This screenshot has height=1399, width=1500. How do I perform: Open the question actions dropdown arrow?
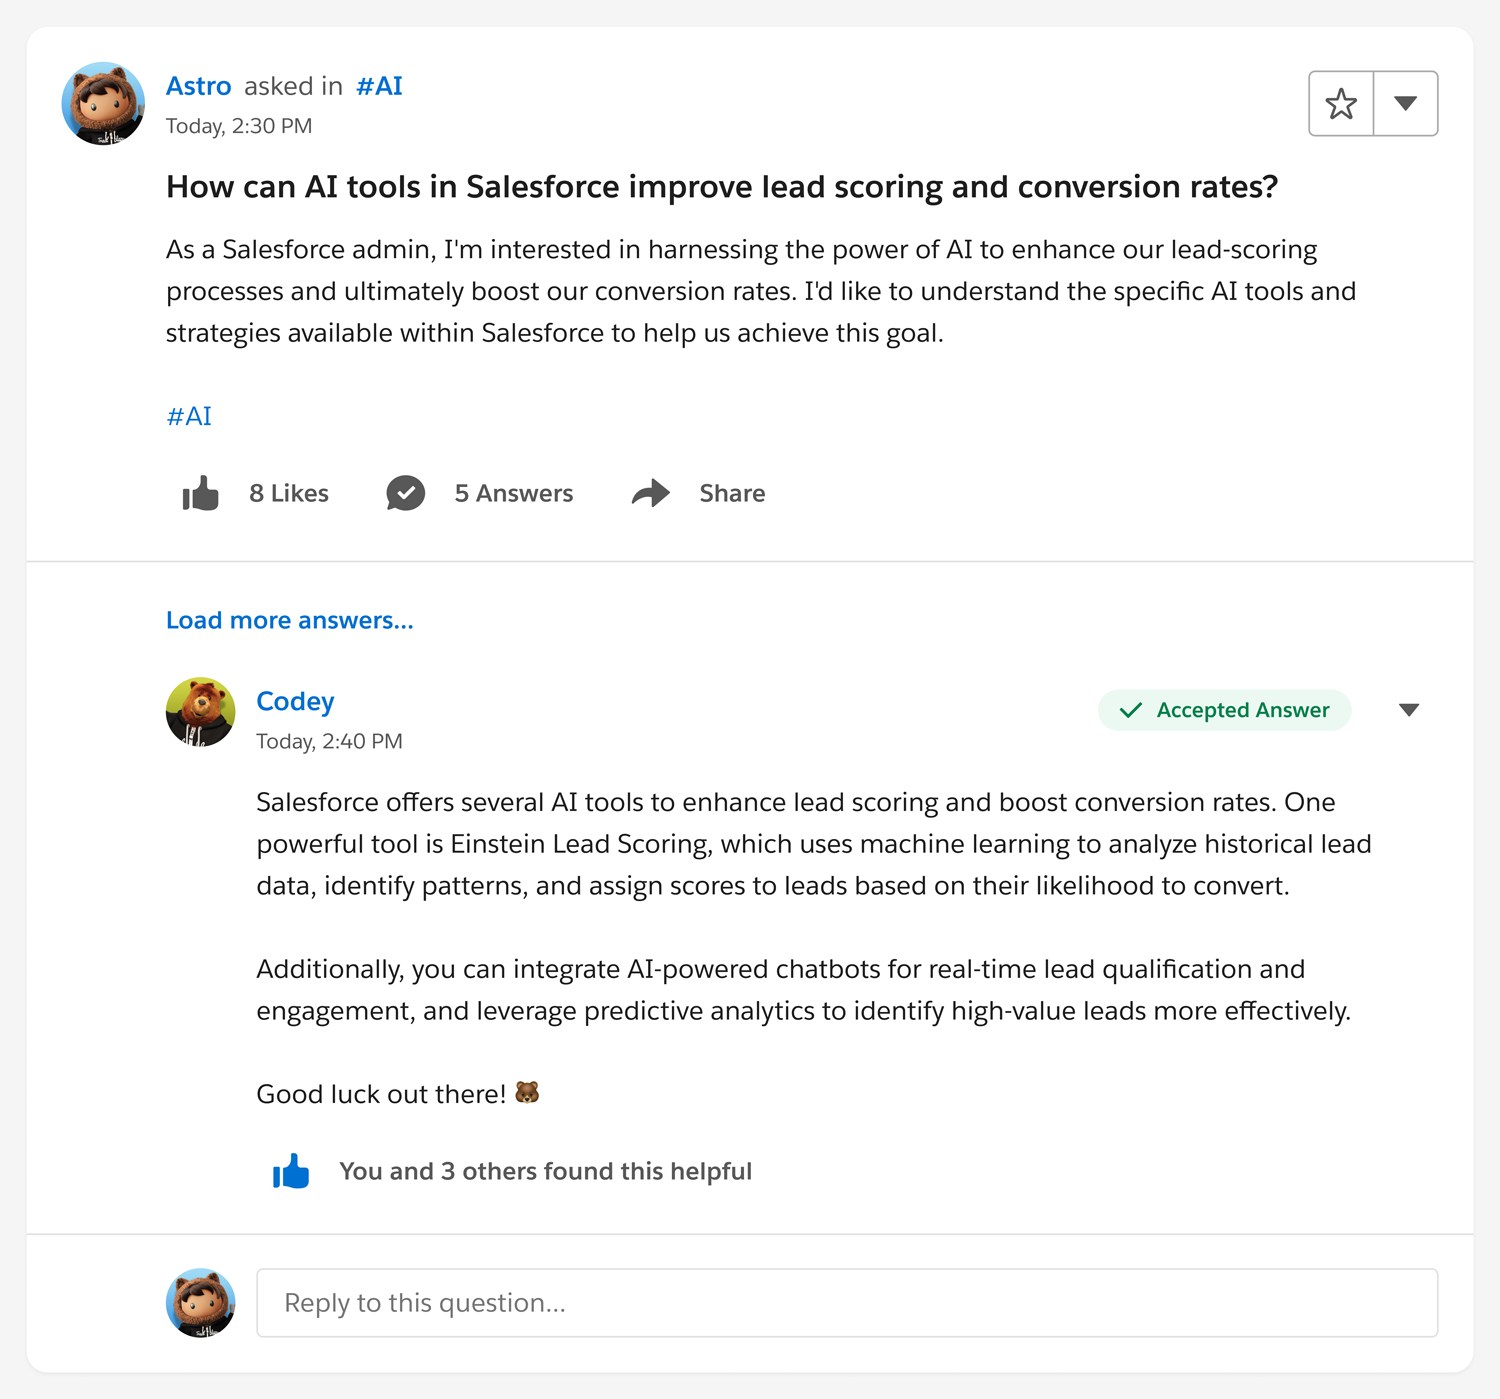(1405, 104)
